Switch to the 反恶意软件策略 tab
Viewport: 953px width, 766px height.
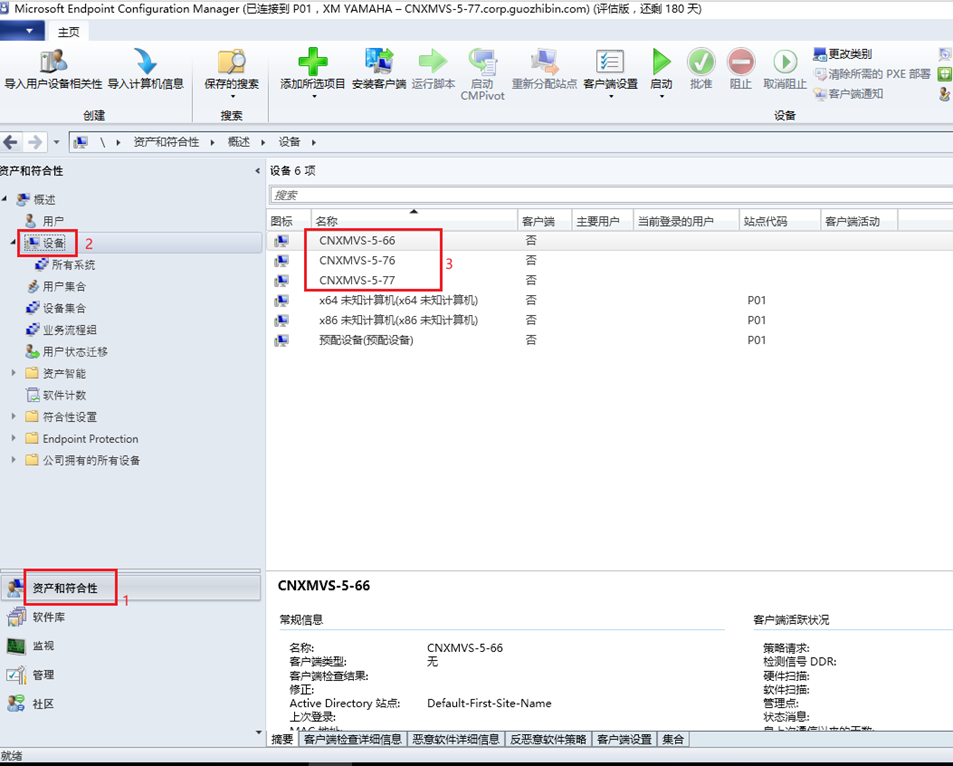[x=548, y=739]
